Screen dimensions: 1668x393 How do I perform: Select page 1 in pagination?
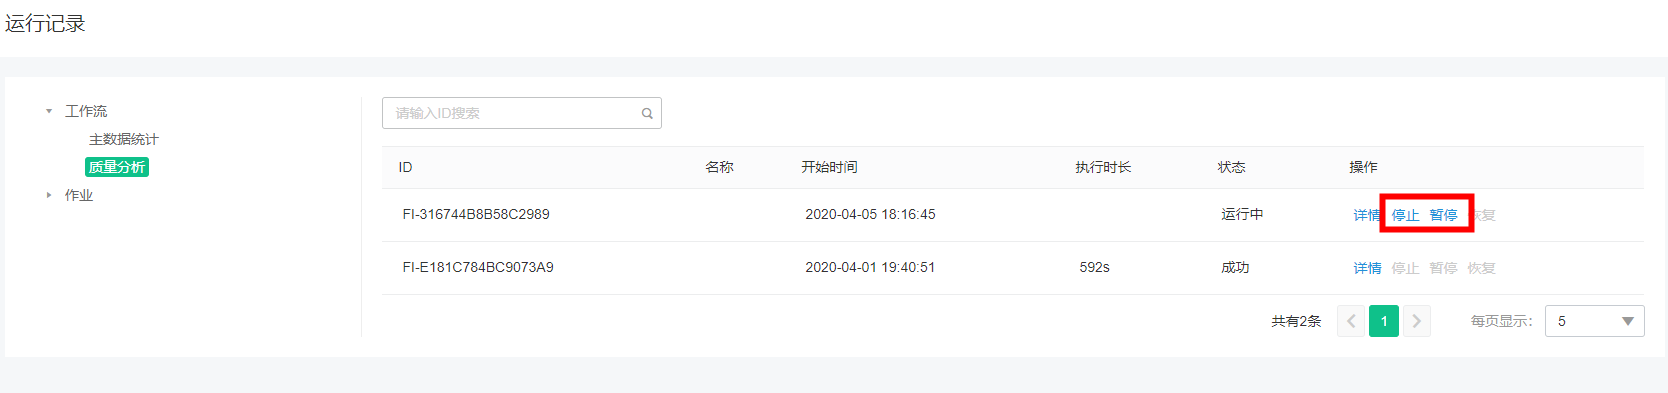pos(1384,321)
